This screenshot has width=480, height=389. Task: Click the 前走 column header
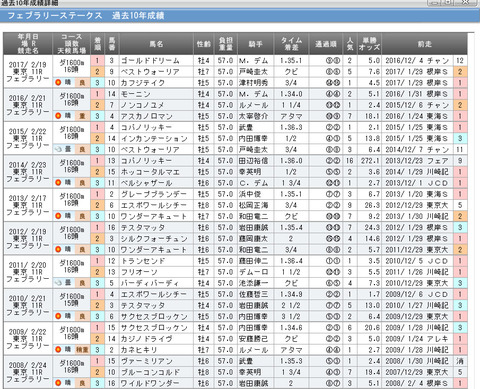point(424,44)
